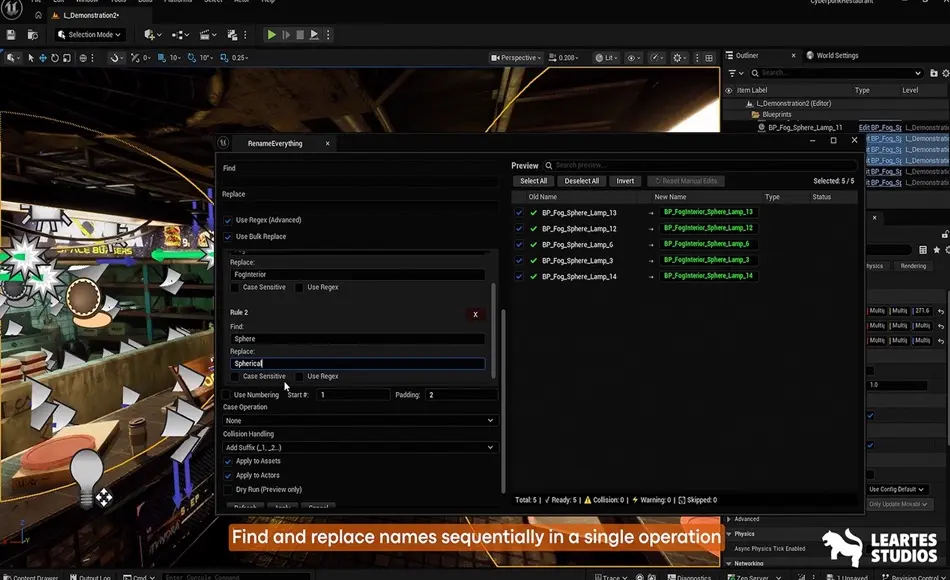
Task: Select the RenameEverything window tab
Action: [x=275, y=144]
